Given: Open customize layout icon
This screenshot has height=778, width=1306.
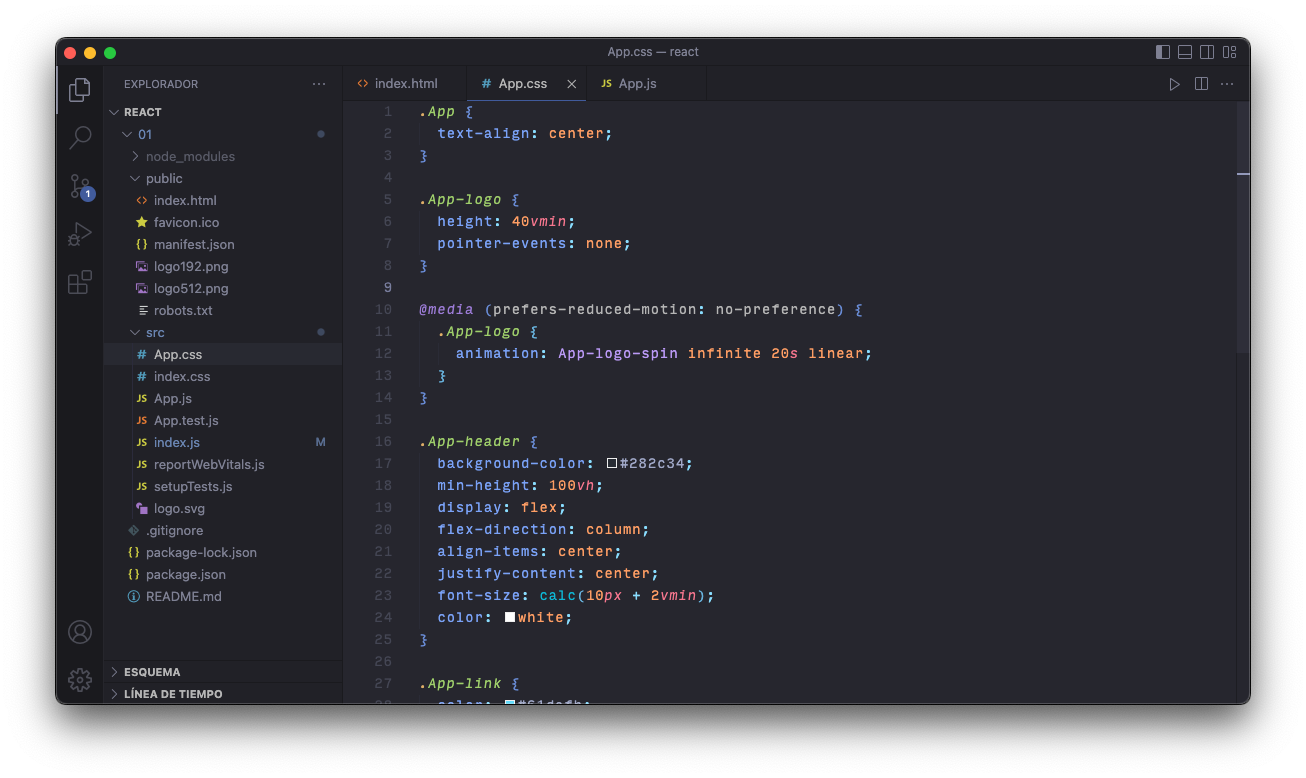Looking at the screenshot, I should coord(1230,52).
